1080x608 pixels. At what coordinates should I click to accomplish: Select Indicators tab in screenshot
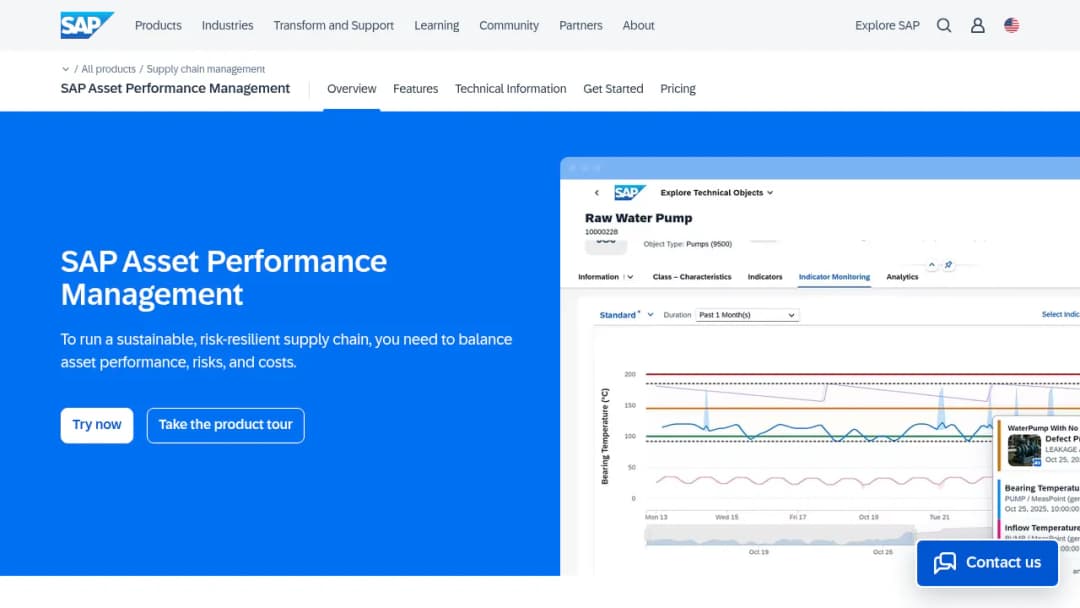click(x=765, y=277)
